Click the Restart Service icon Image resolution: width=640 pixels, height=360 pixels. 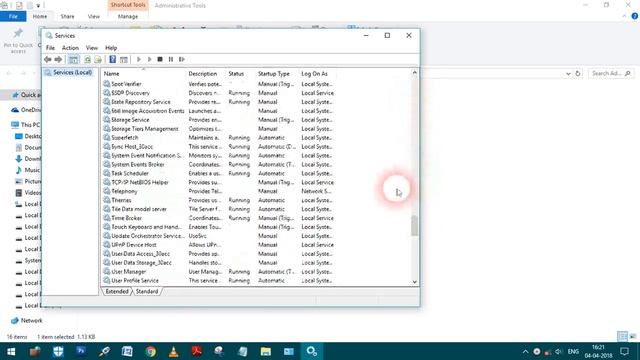tap(182, 60)
